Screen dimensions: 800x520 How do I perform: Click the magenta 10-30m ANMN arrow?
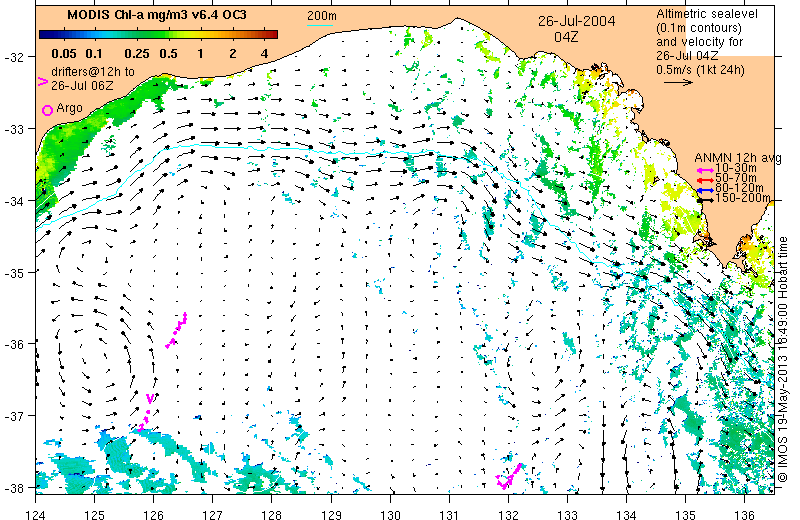(706, 170)
